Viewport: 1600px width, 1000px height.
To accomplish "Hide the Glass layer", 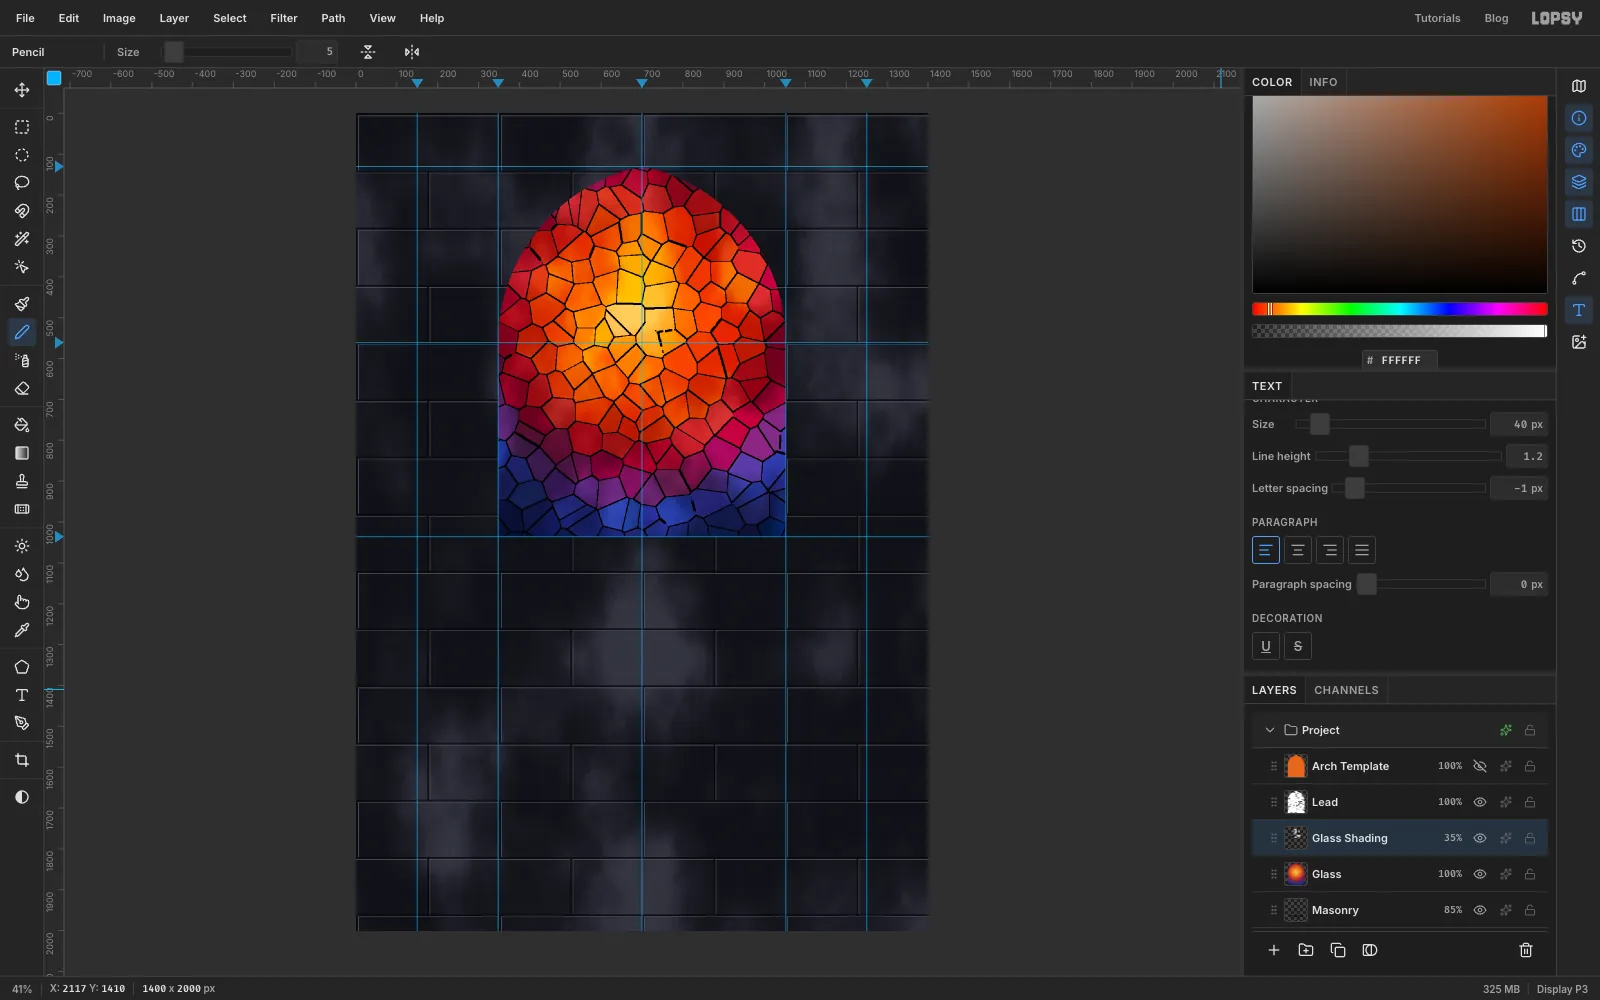I will click(x=1480, y=874).
